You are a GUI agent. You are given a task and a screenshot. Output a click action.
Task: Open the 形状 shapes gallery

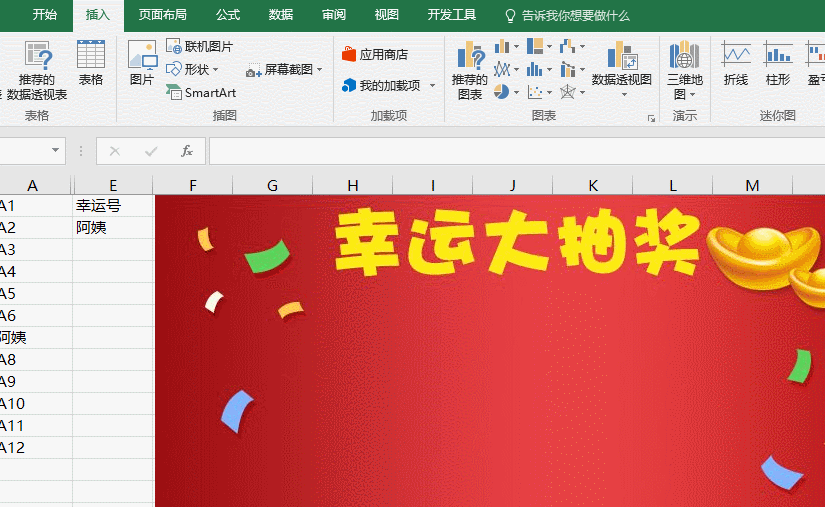(192, 69)
